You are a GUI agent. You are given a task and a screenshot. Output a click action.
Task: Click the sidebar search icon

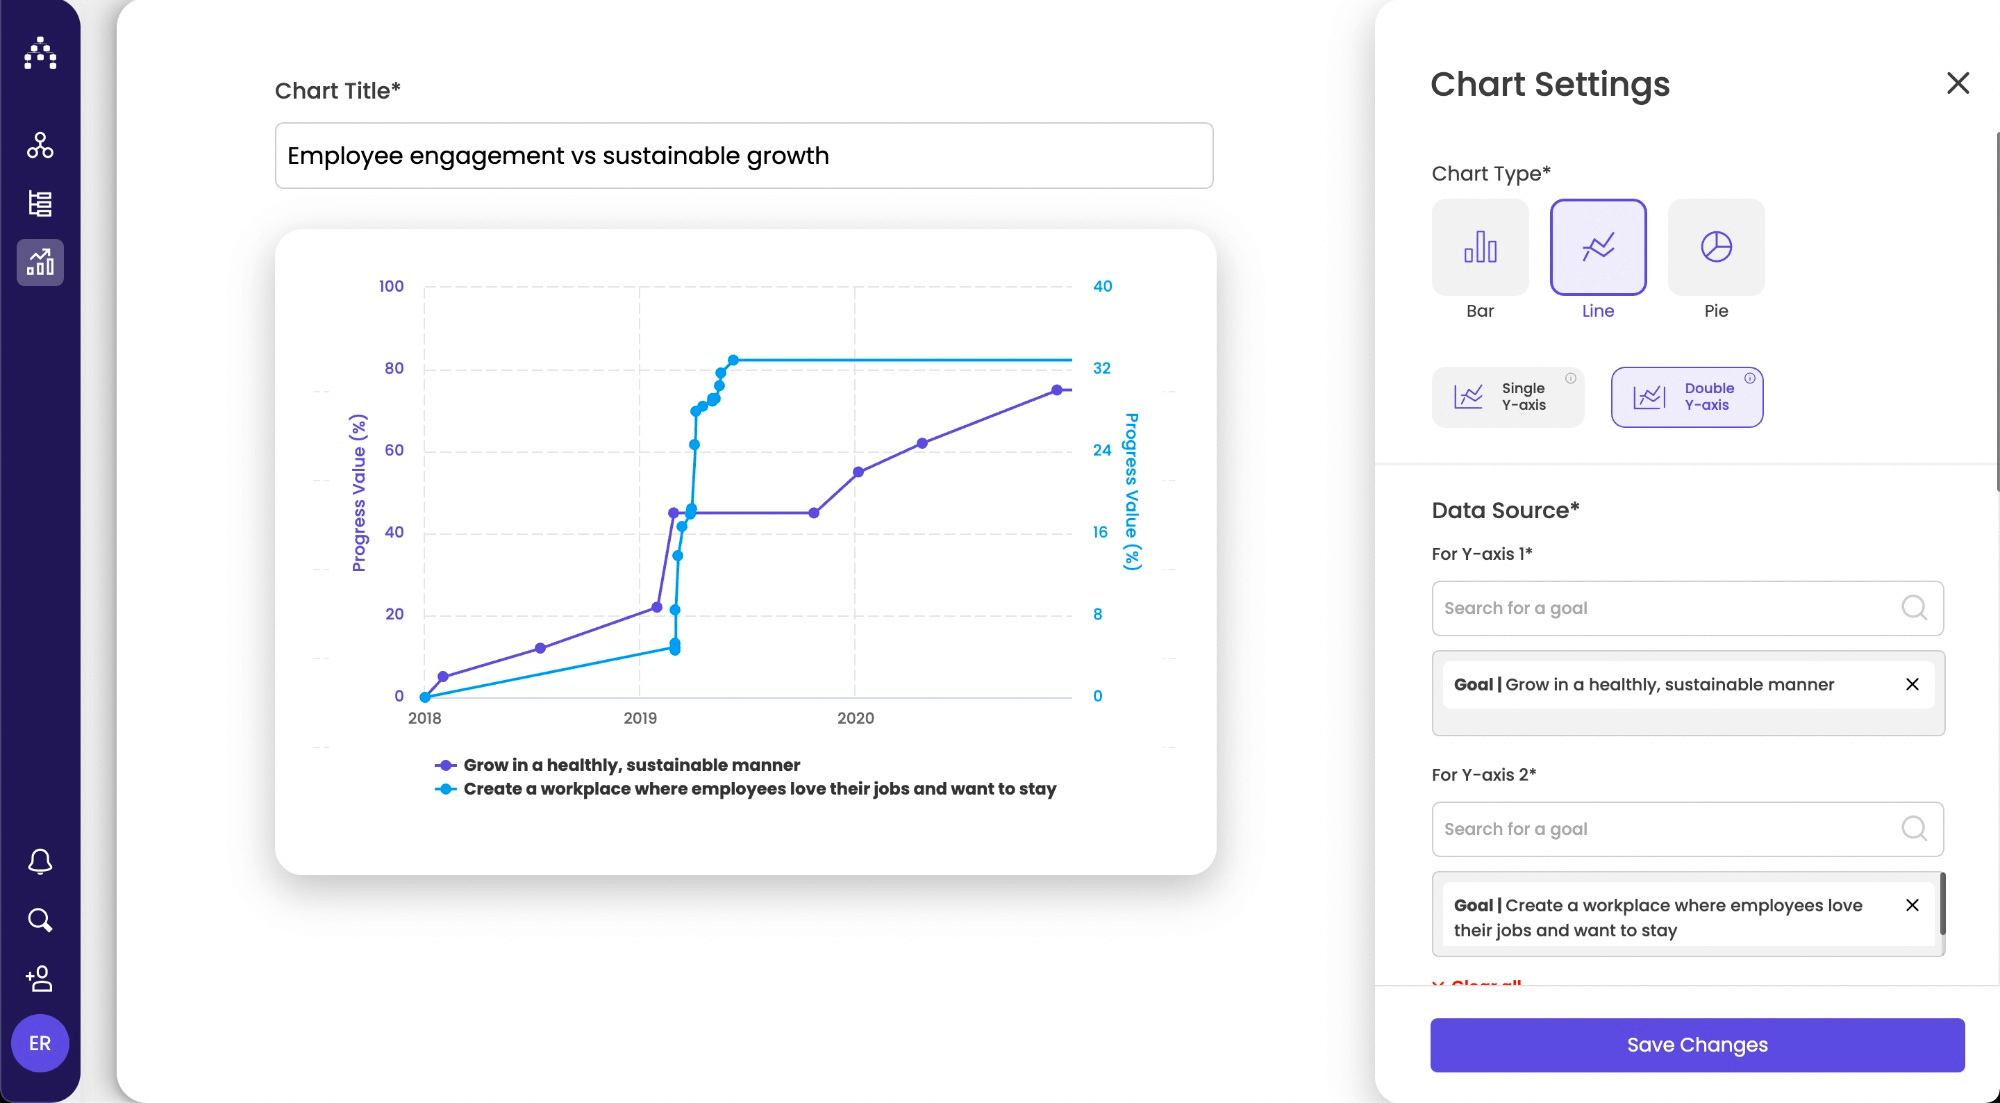(x=40, y=920)
